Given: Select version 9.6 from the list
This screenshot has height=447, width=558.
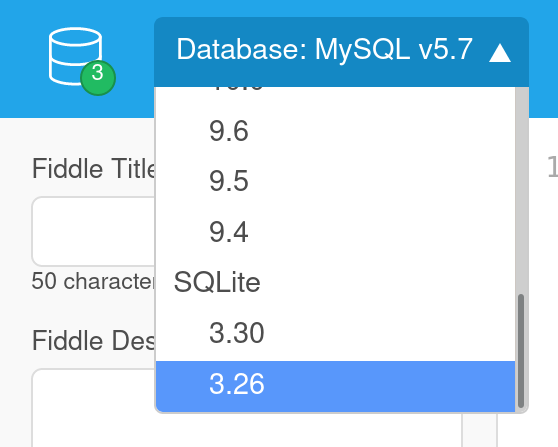Looking at the screenshot, I should pos(335,131).
